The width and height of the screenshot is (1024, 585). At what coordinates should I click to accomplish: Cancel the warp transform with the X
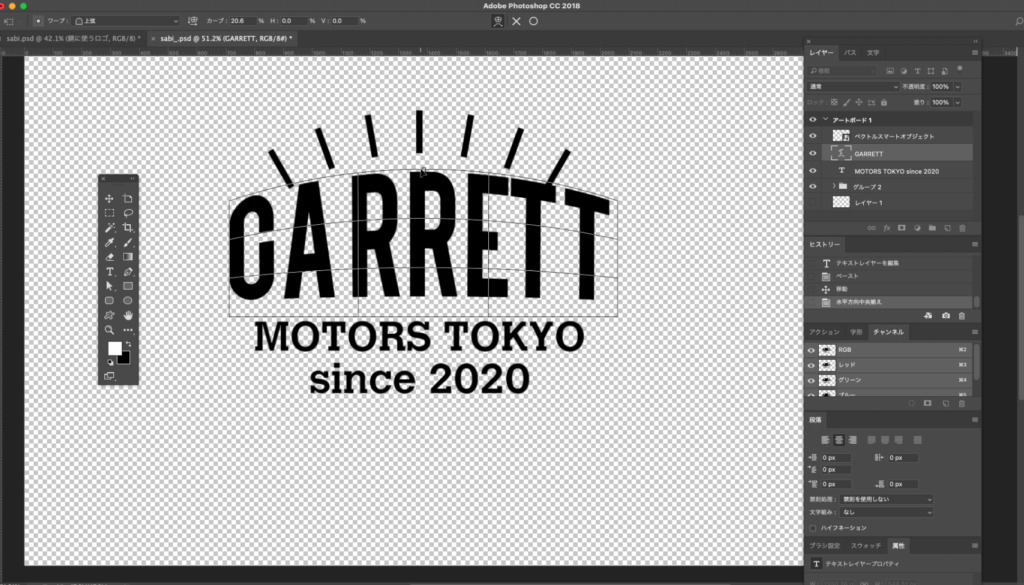[x=516, y=21]
